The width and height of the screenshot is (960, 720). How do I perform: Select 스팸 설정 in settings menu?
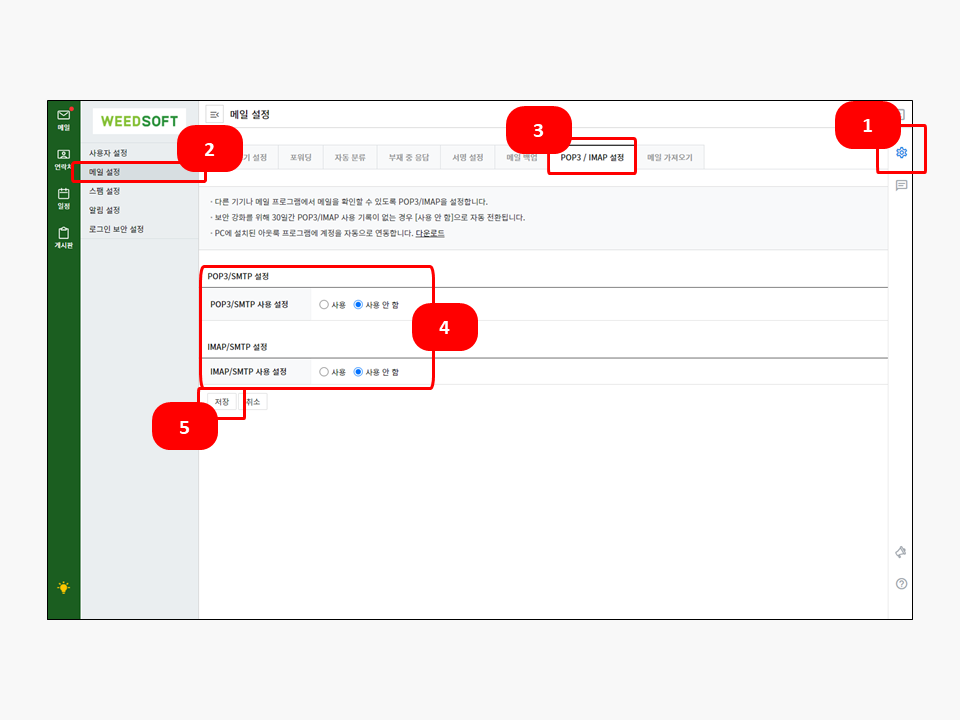pos(105,191)
